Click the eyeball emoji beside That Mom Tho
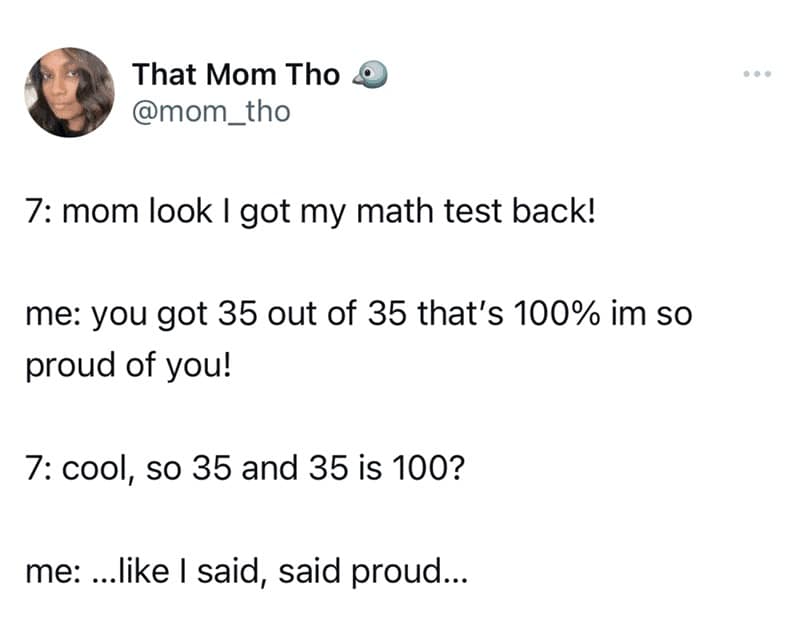 (x=367, y=75)
